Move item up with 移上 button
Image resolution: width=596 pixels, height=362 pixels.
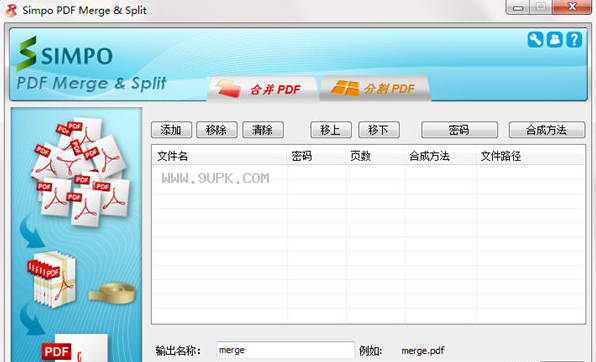(331, 130)
